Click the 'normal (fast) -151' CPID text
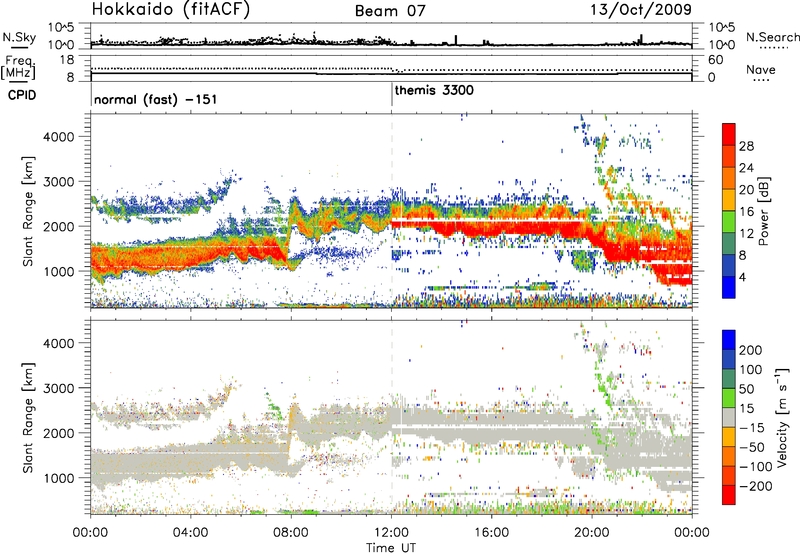Image resolution: width=800 pixels, height=554 pixels. click(x=156, y=99)
